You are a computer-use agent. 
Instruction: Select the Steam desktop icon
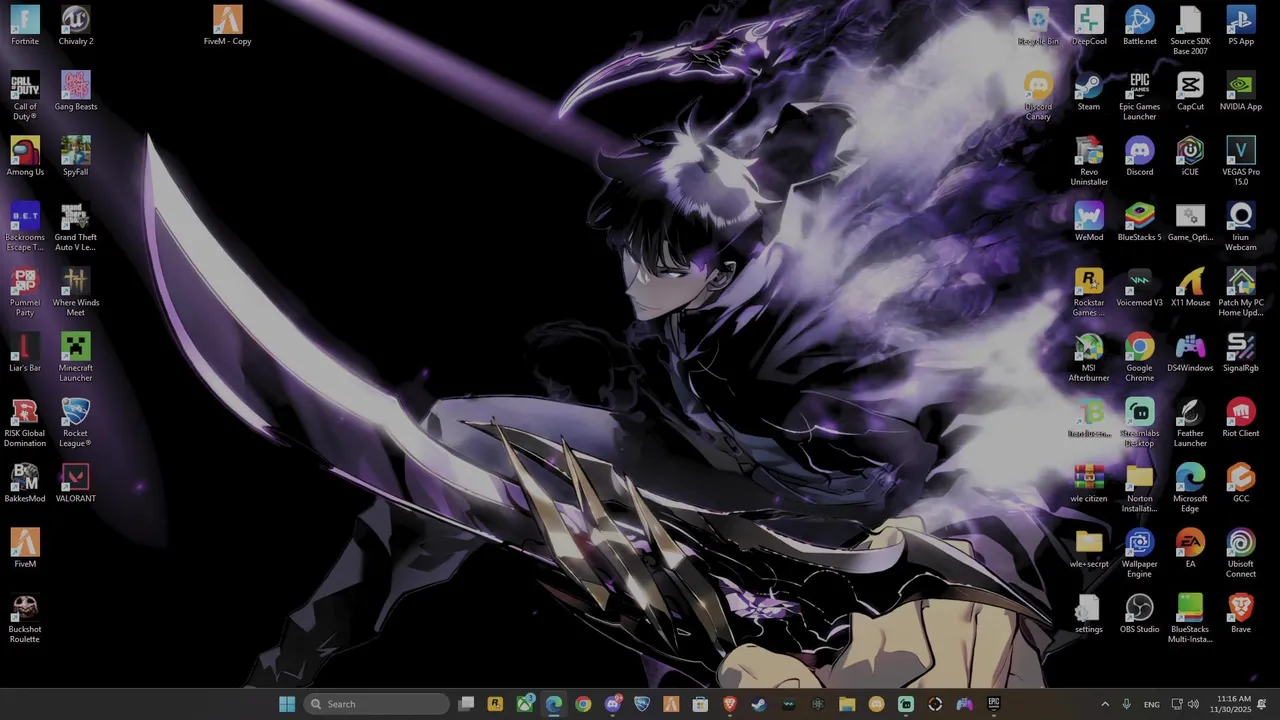tap(1089, 91)
